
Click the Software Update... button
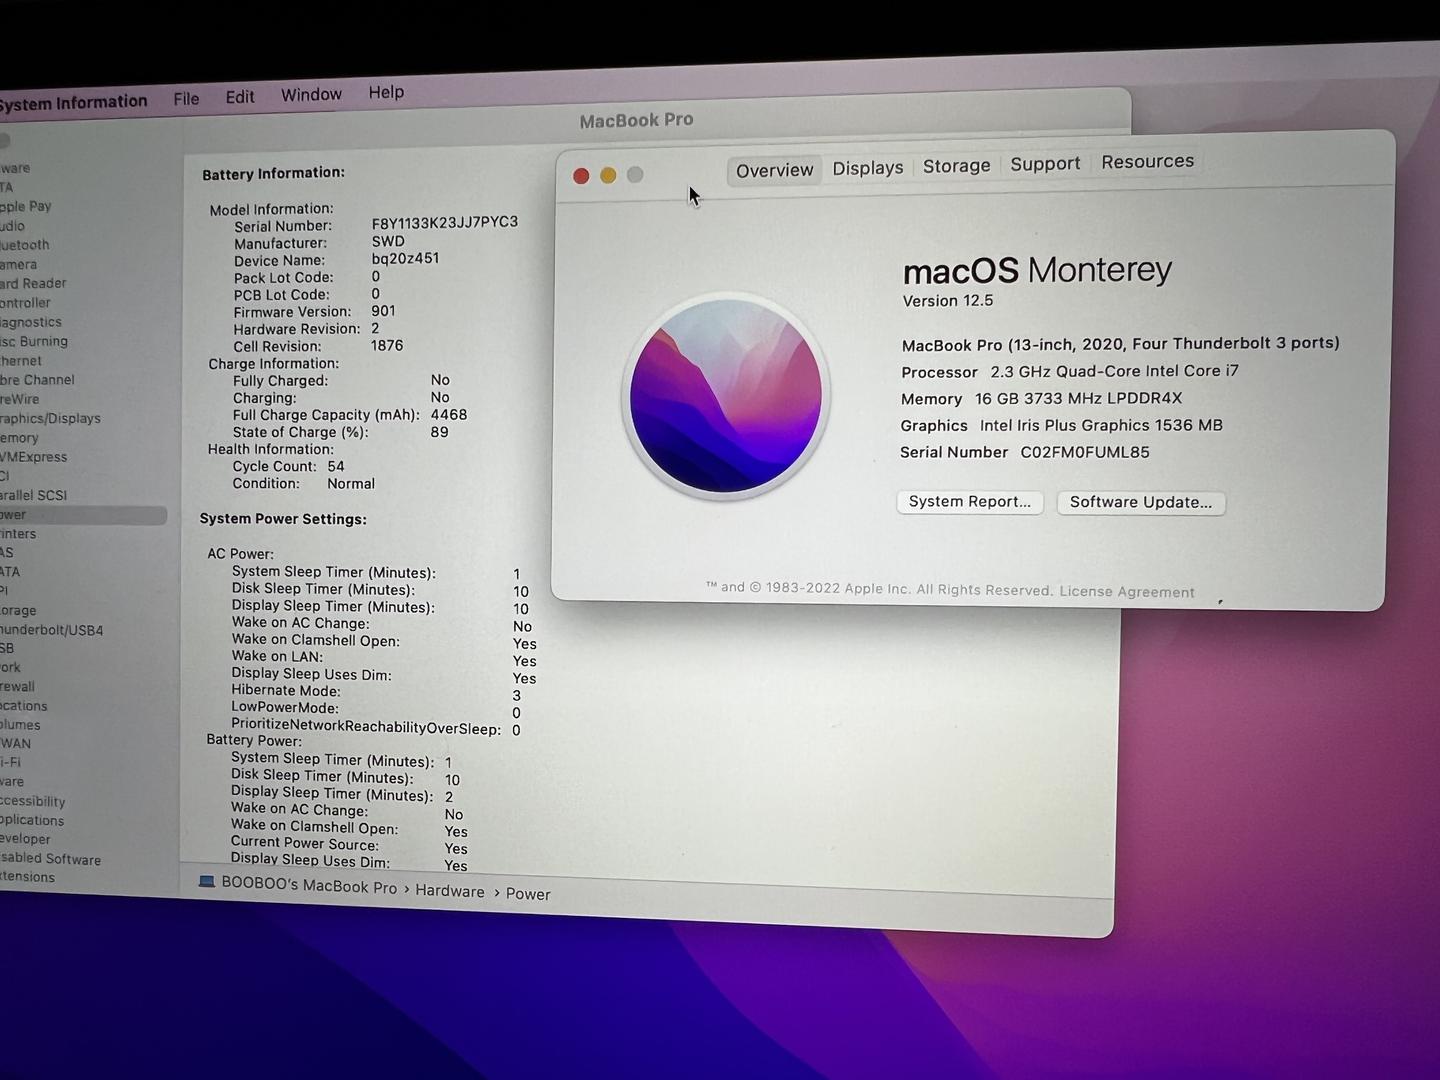(x=1141, y=502)
